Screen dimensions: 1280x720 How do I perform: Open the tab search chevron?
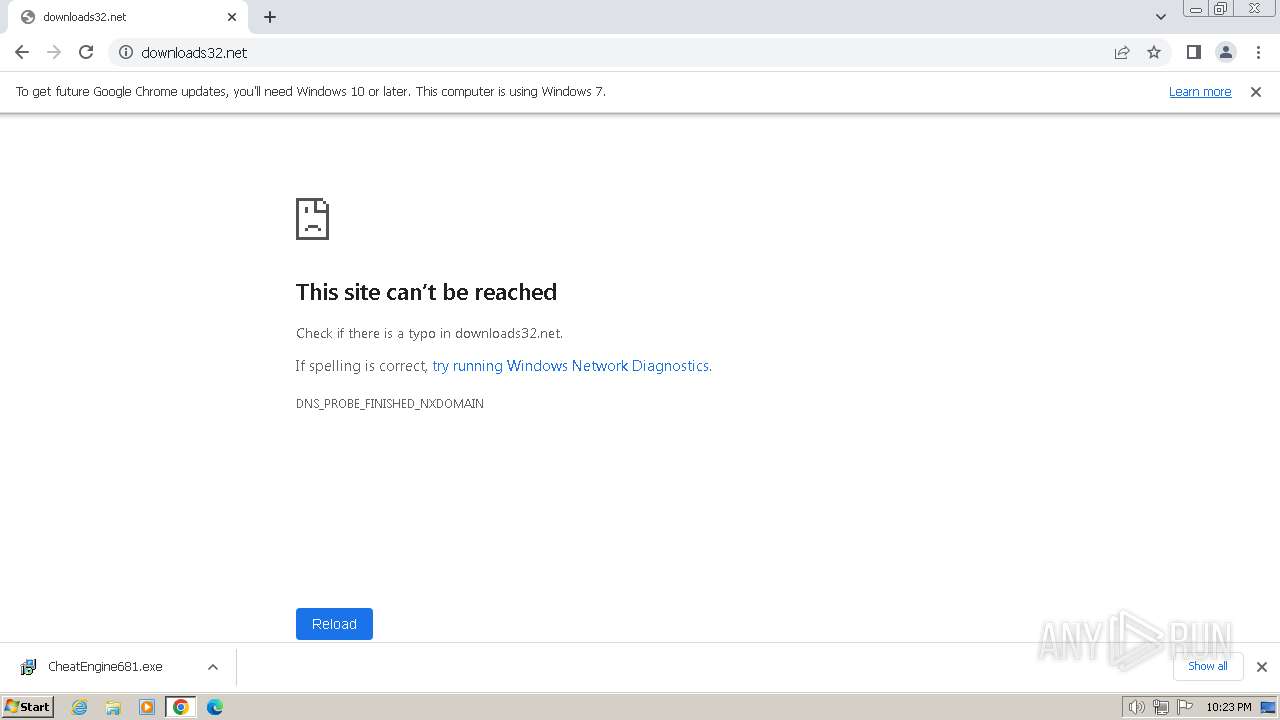pyautogui.click(x=1160, y=17)
